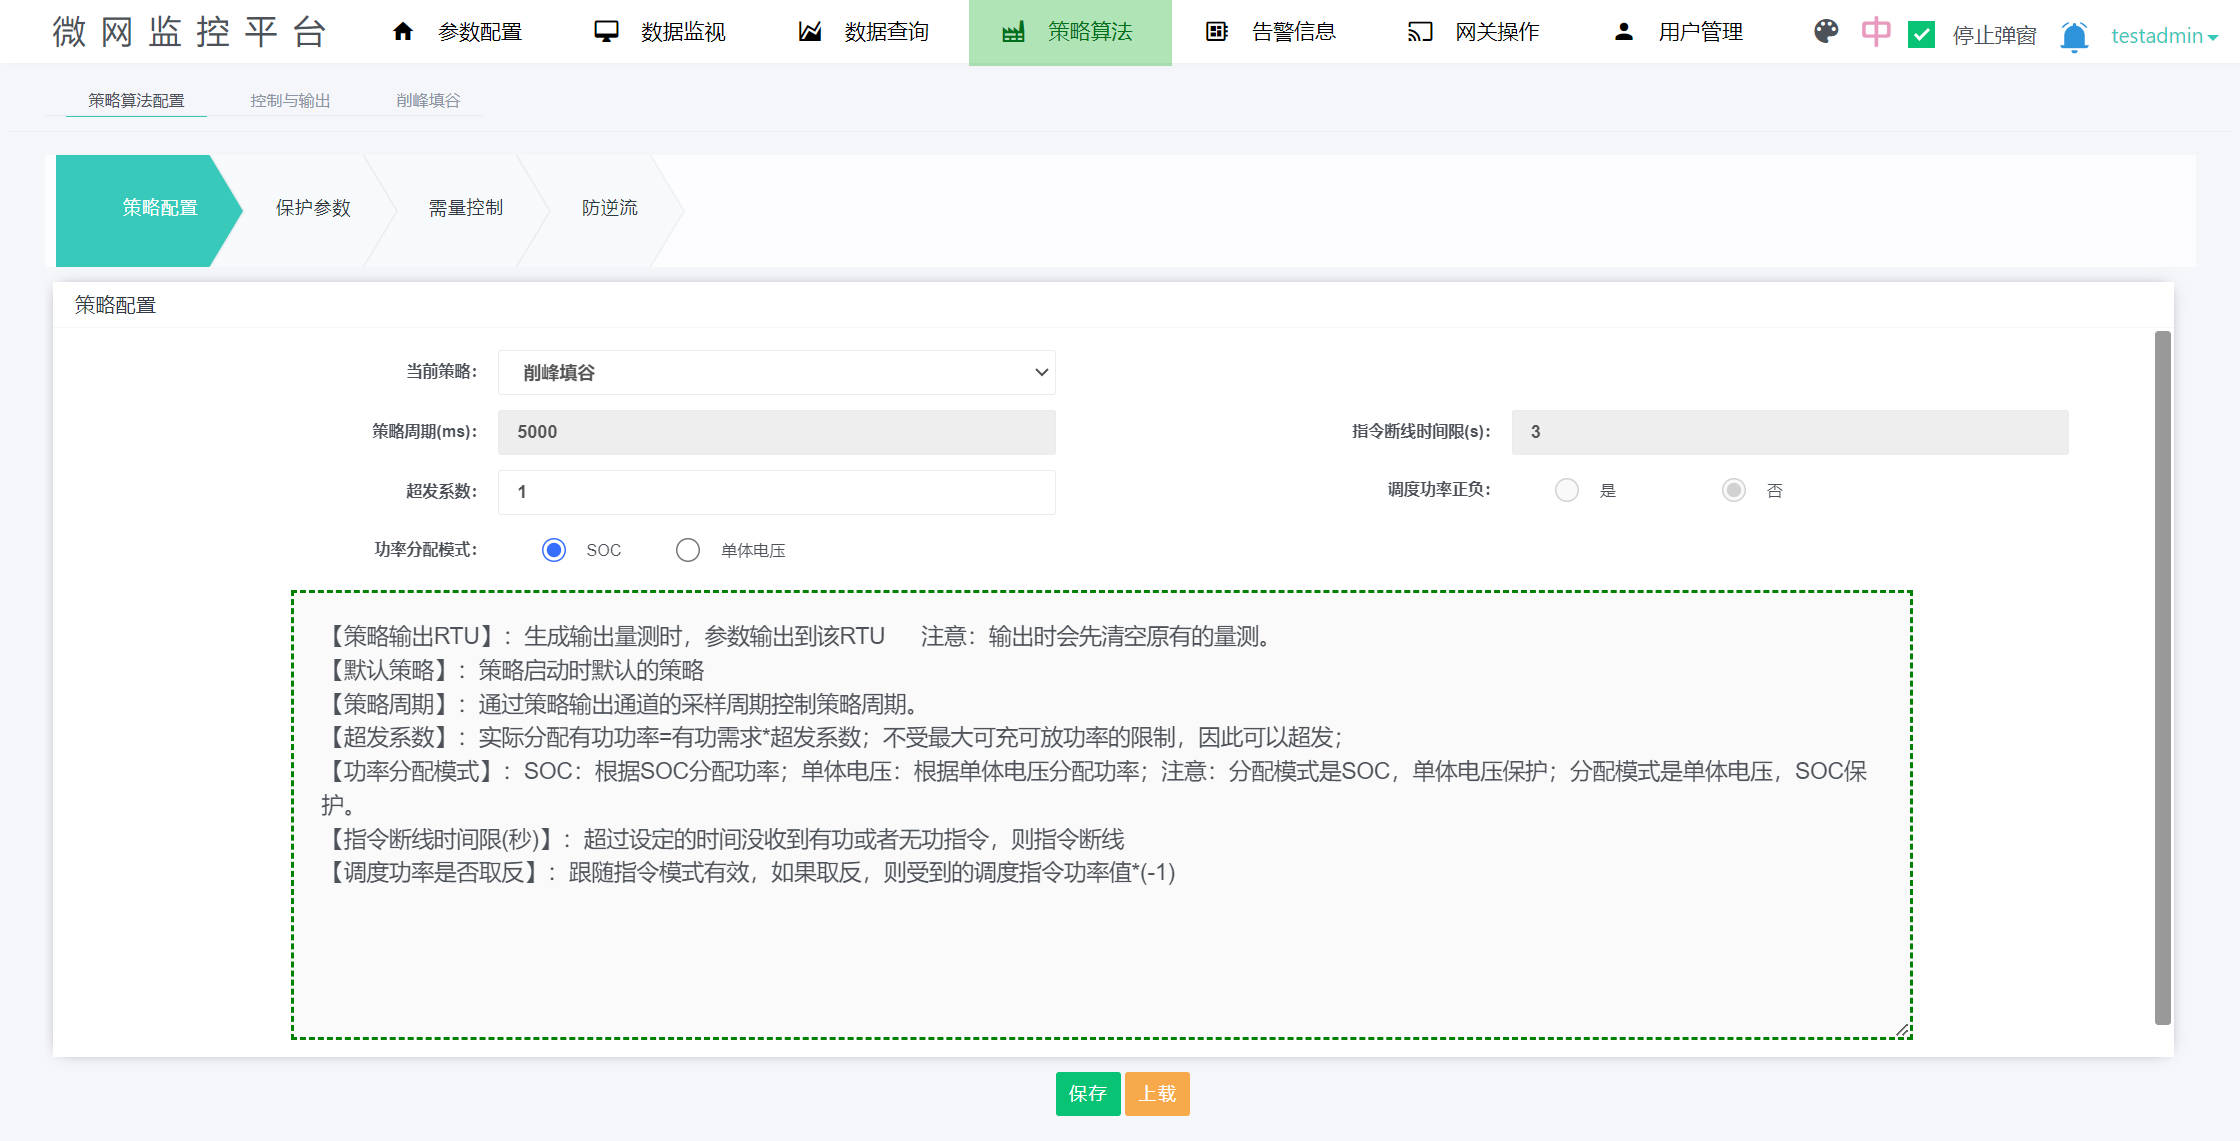The height and width of the screenshot is (1141, 2240).
Task: Click the 告警信息 alarm list icon
Action: tap(1216, 32)
